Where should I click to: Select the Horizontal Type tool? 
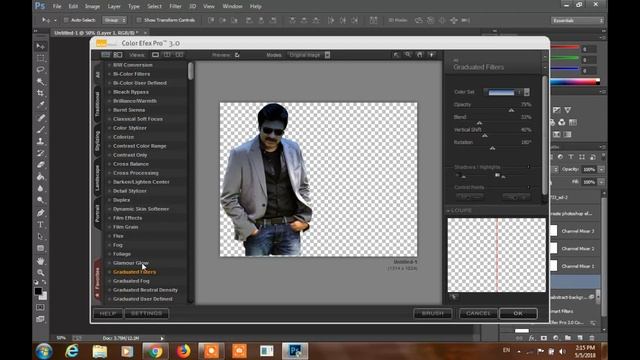(40, 224)
